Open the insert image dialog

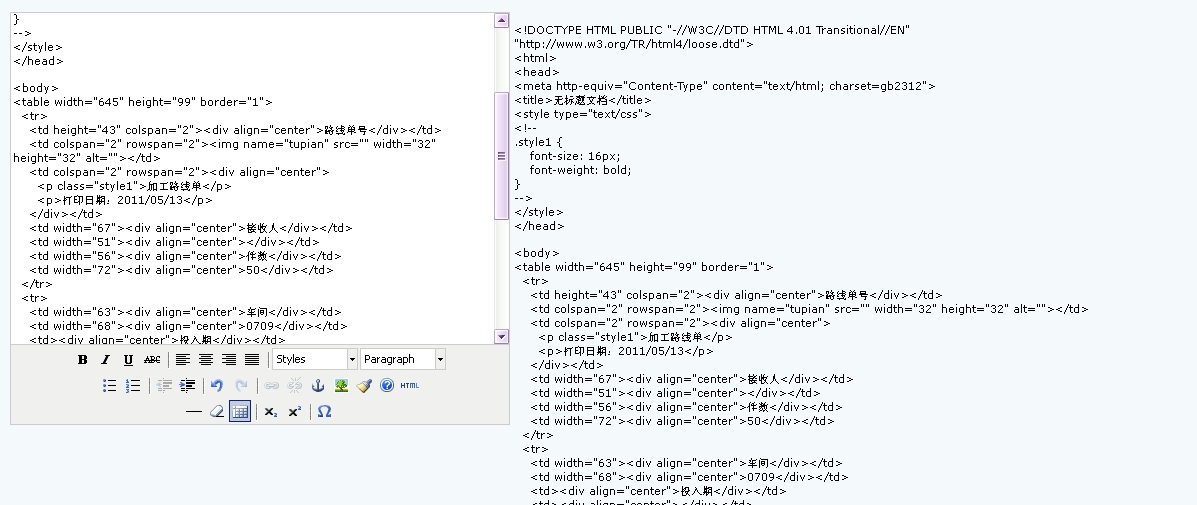[341, 386]
